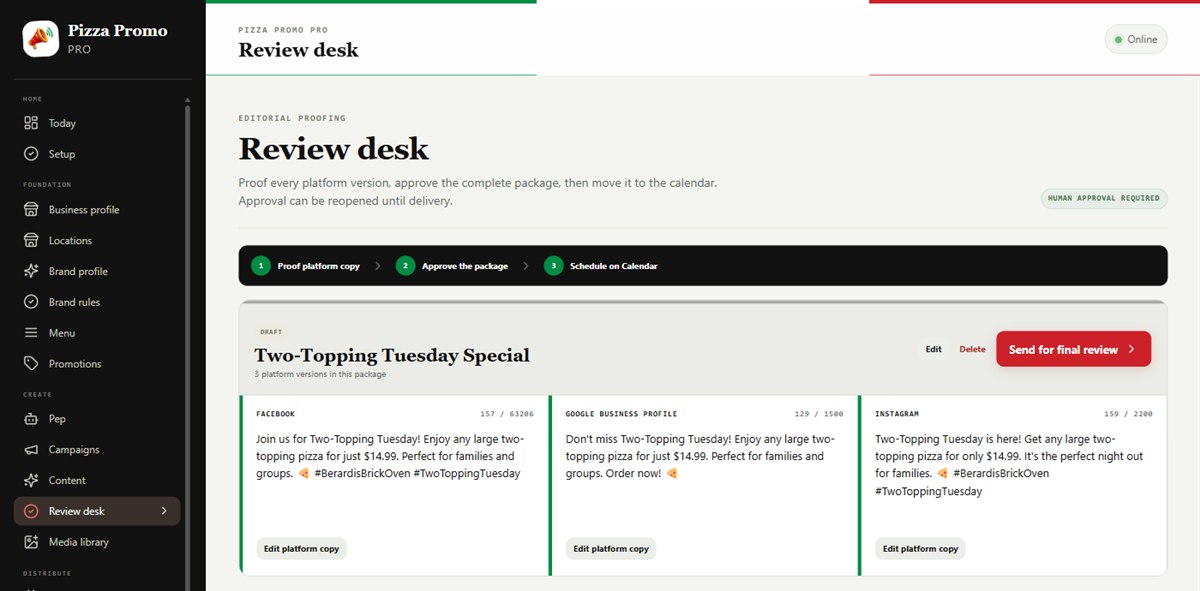
Task: Open Pep assistant
Action: 97,419
